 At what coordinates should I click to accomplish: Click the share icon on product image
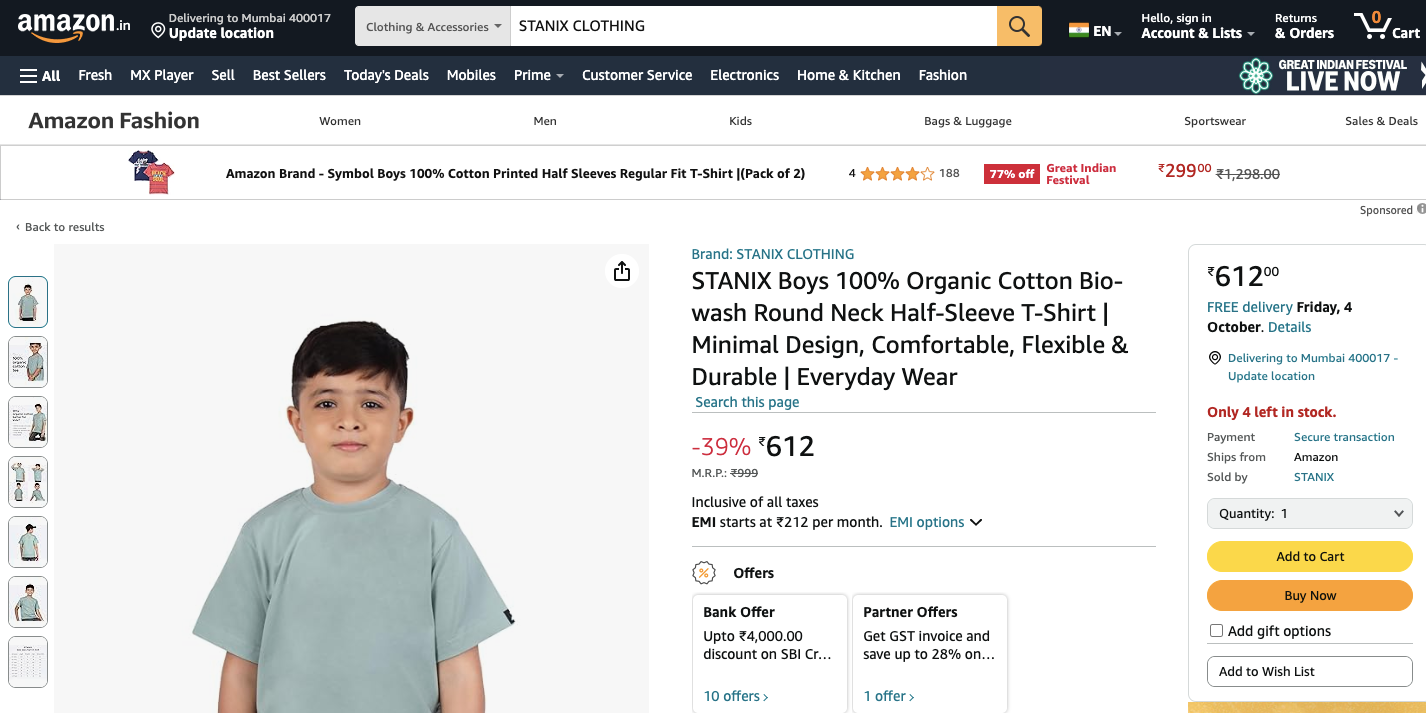point(622,271)
